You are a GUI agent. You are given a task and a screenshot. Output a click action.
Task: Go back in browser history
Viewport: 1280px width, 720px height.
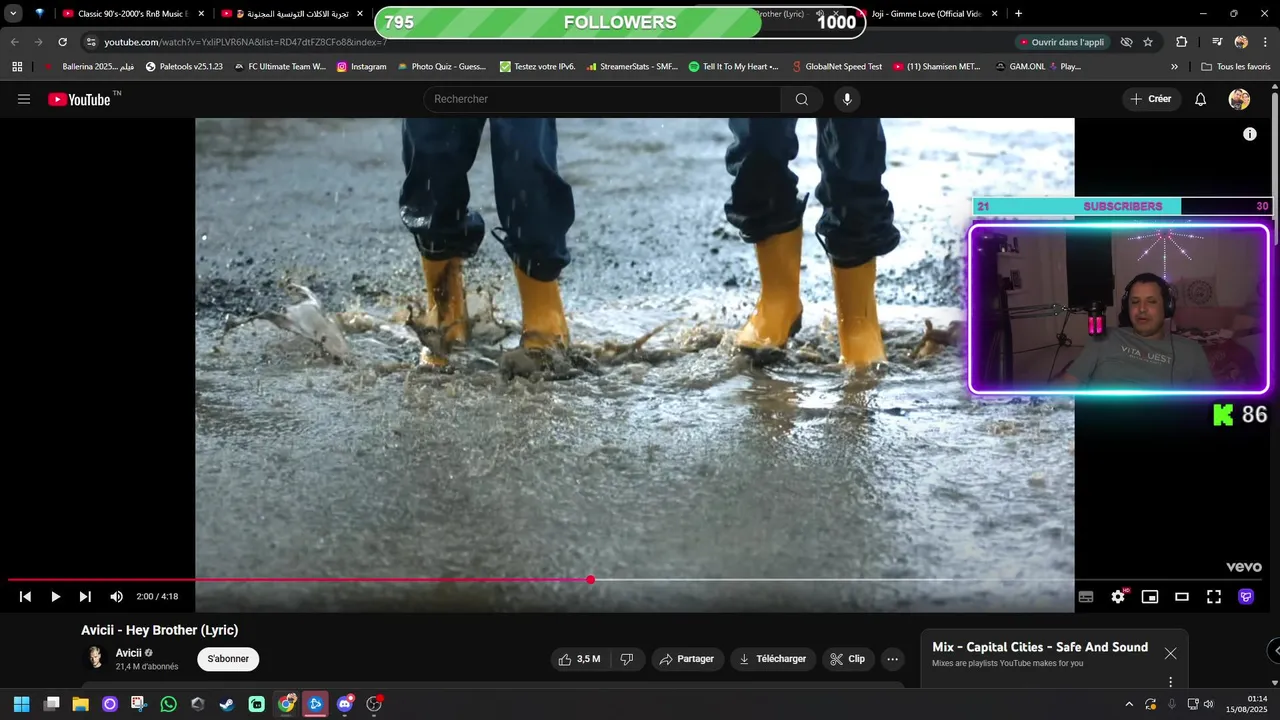point(14,42)
